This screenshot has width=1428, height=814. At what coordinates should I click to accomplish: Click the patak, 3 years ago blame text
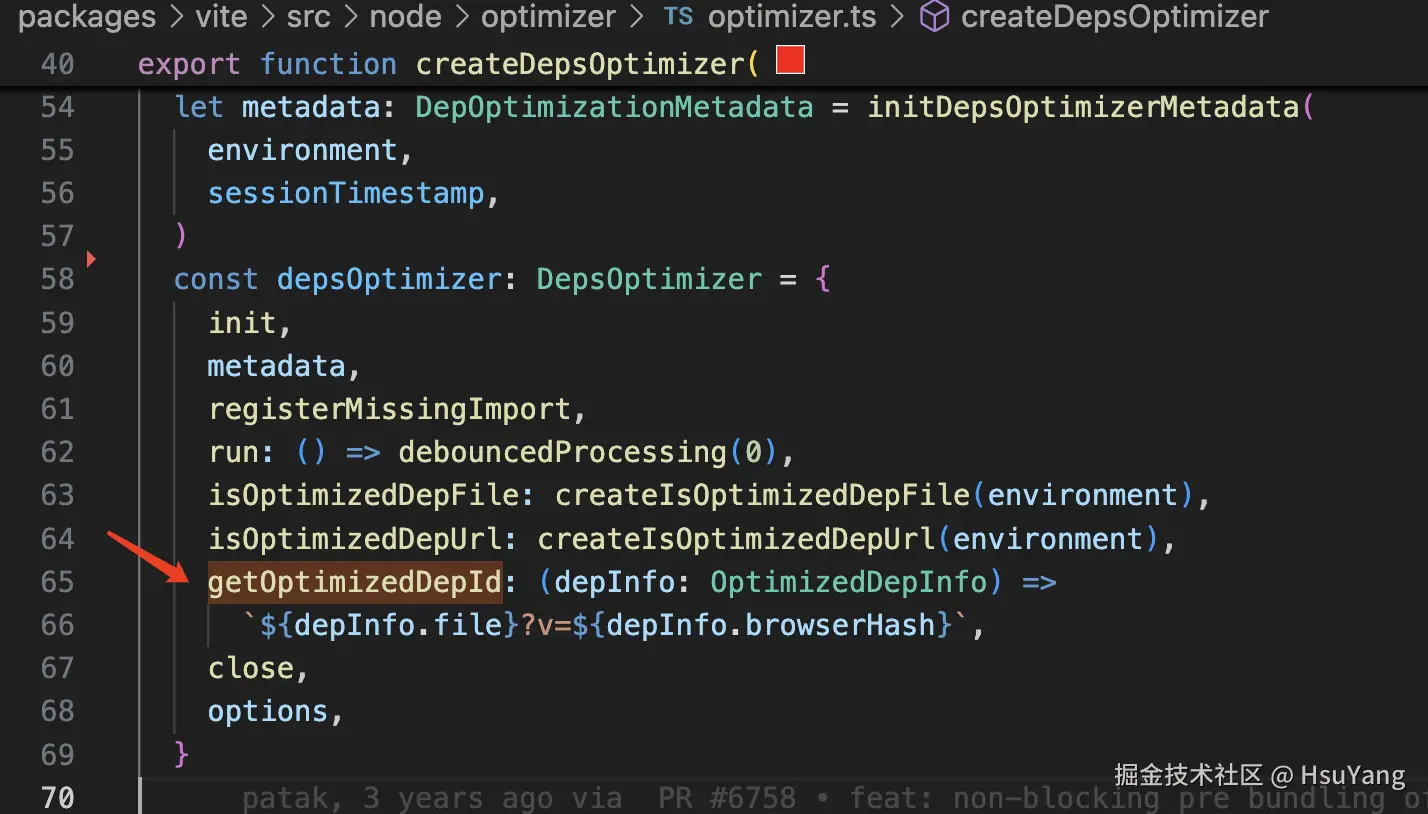[397, 798]
